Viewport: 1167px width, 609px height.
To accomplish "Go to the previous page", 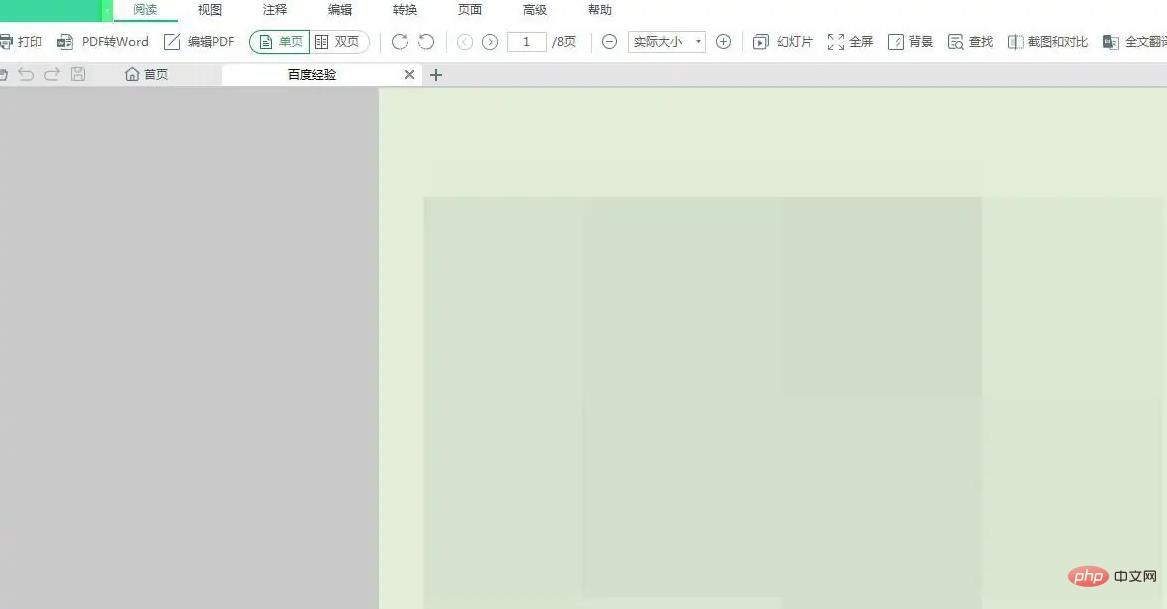I will (465, 42).
